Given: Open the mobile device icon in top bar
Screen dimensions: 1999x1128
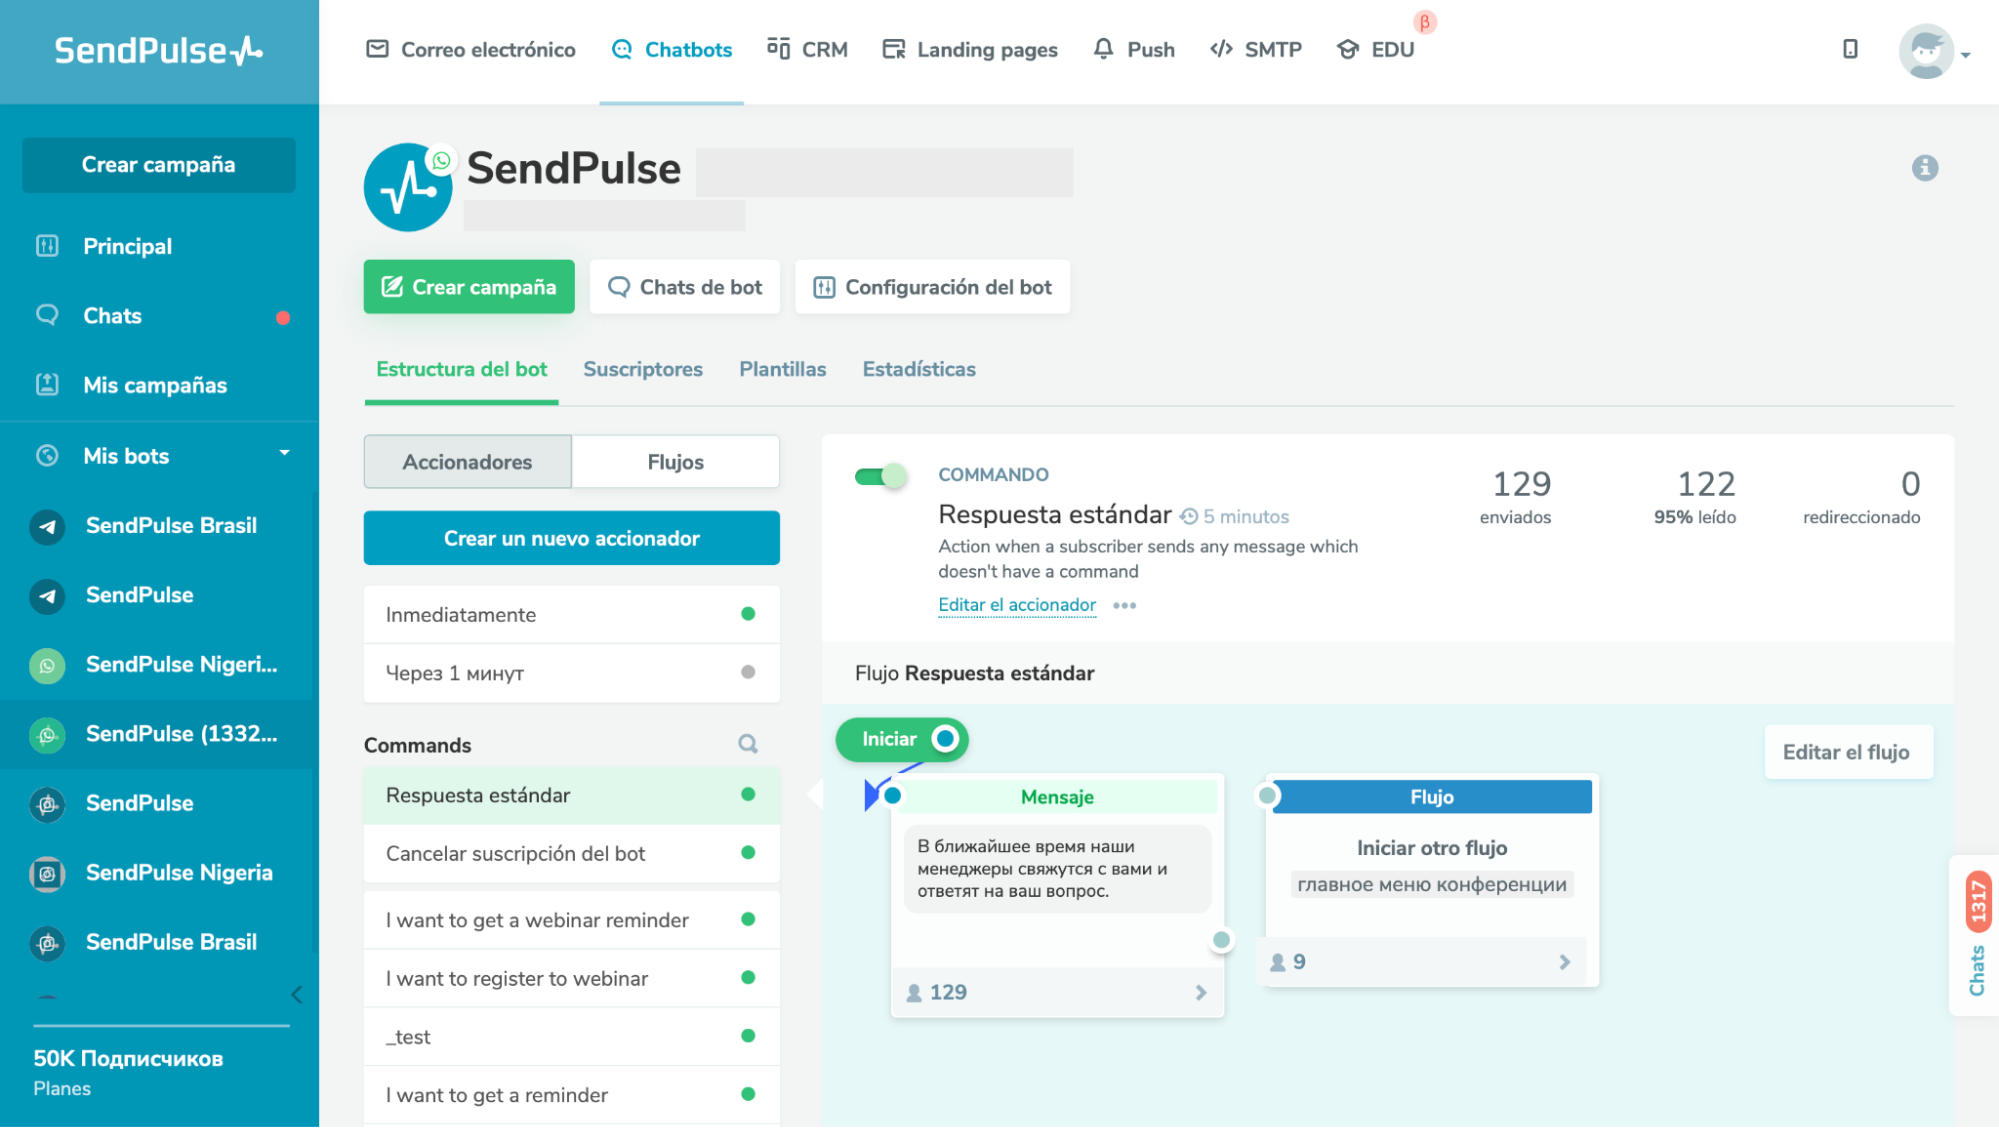Looking at the screenshot, I should point(1850,49).
